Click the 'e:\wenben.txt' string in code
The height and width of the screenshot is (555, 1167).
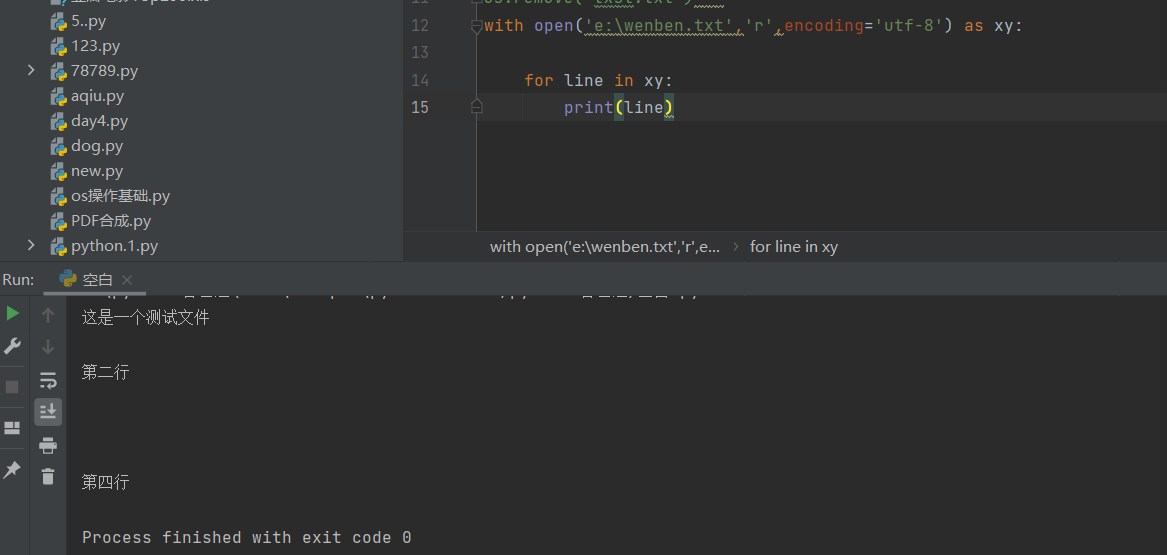click(x=659, y=26)
